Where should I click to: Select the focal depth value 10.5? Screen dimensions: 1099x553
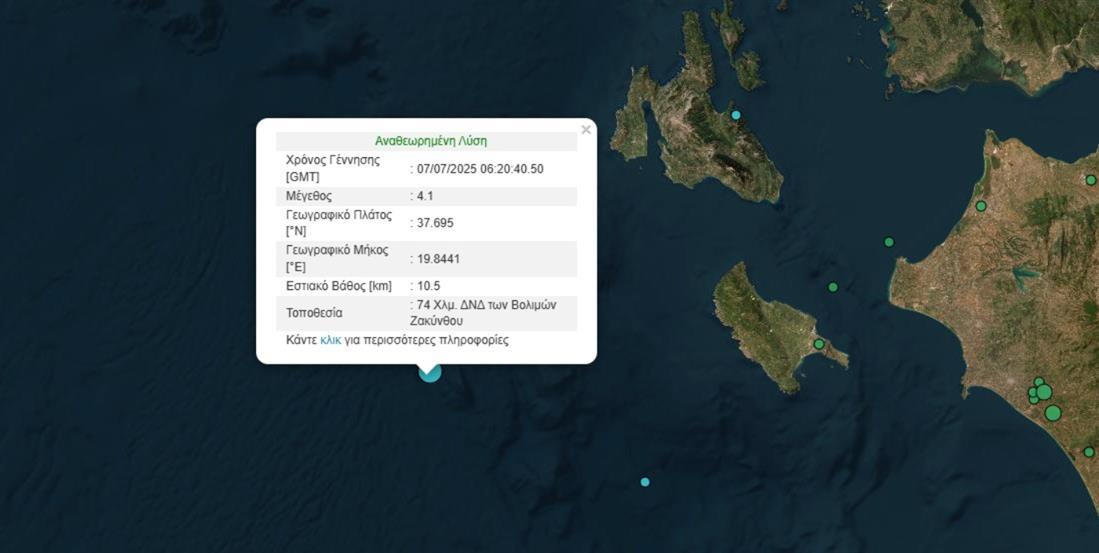428,286
